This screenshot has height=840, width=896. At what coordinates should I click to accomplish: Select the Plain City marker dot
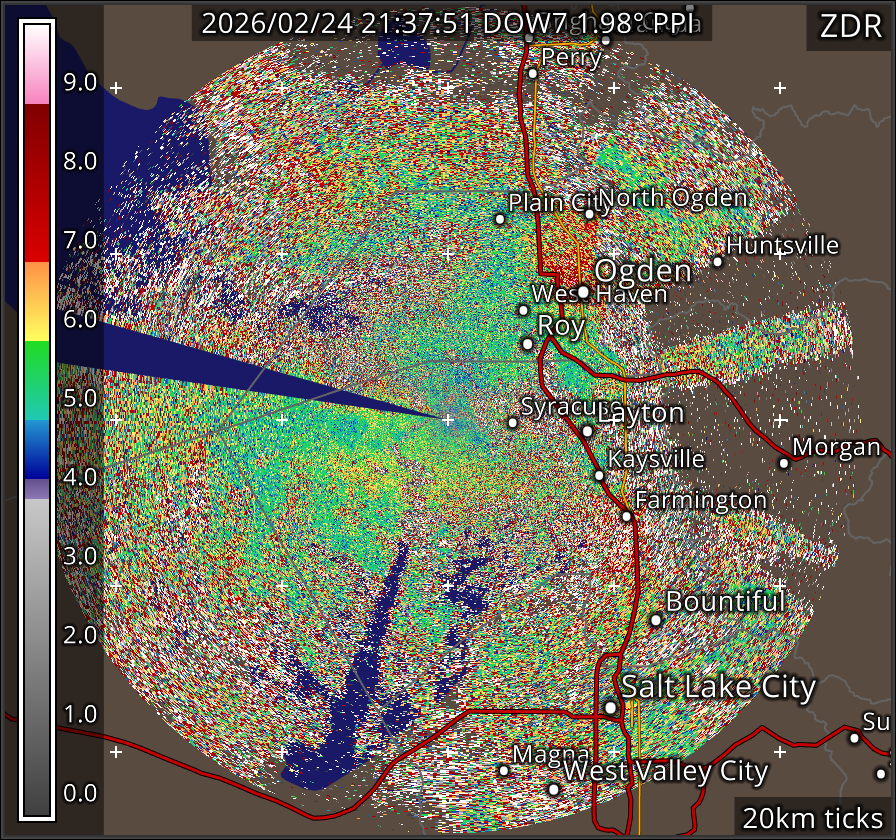tap(500, 219)
